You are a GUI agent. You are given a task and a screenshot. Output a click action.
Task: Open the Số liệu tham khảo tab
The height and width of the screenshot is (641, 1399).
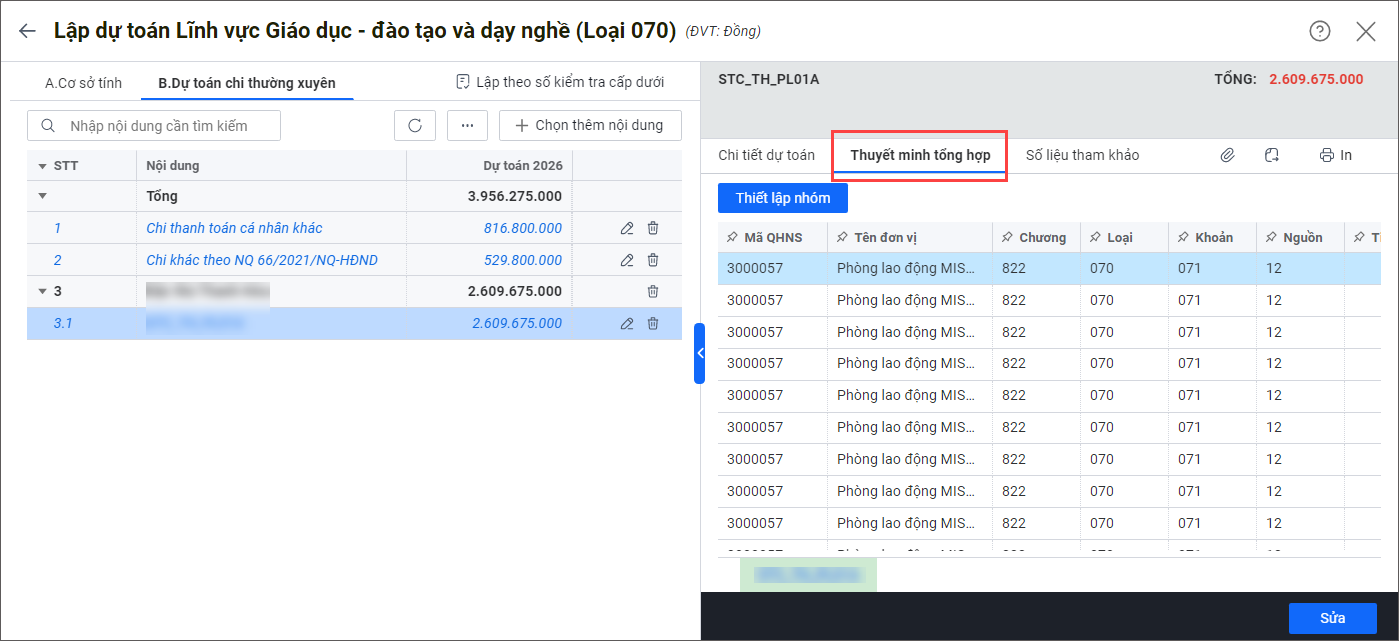pos(1082,155)
